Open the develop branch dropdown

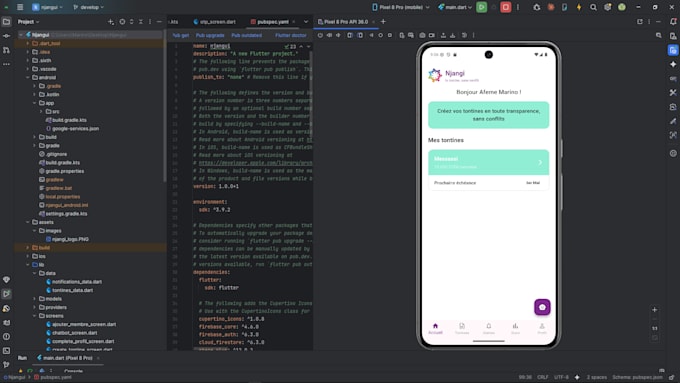pos(89,7)
